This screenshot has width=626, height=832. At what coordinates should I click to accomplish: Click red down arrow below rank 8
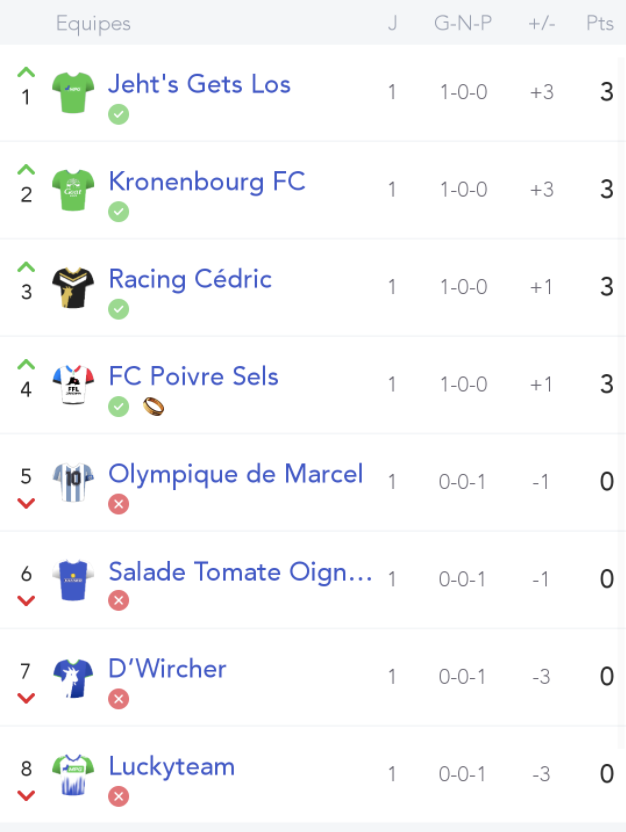click(26, 795)
